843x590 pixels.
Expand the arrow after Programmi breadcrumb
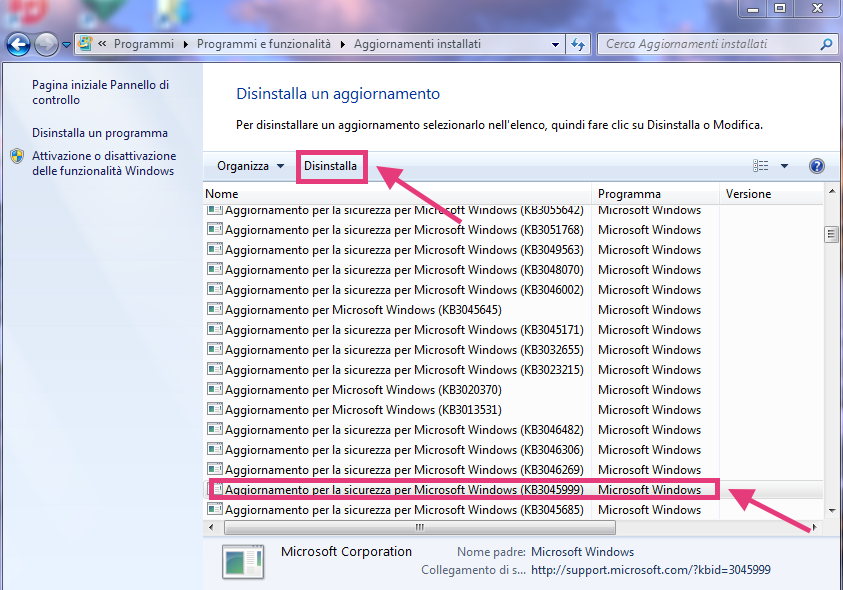pyautogui.click(x=185, y=45)
